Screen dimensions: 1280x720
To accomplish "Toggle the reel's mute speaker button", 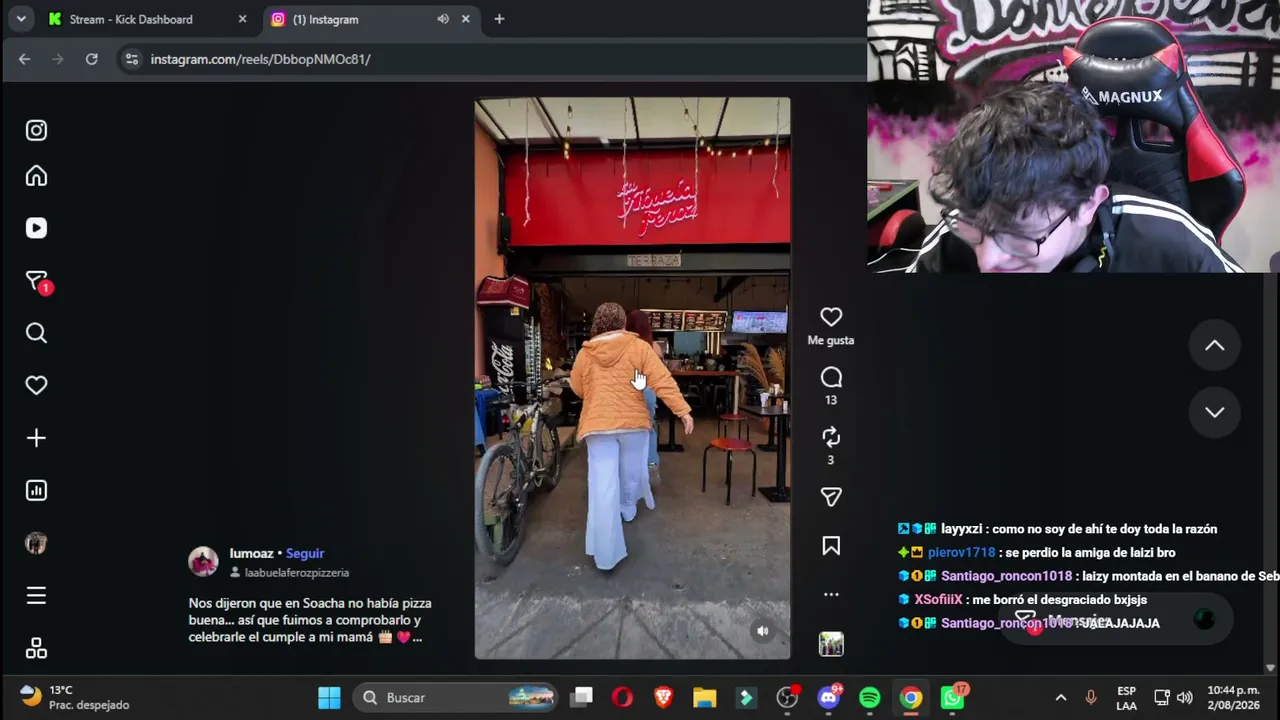I will (763, 631).
